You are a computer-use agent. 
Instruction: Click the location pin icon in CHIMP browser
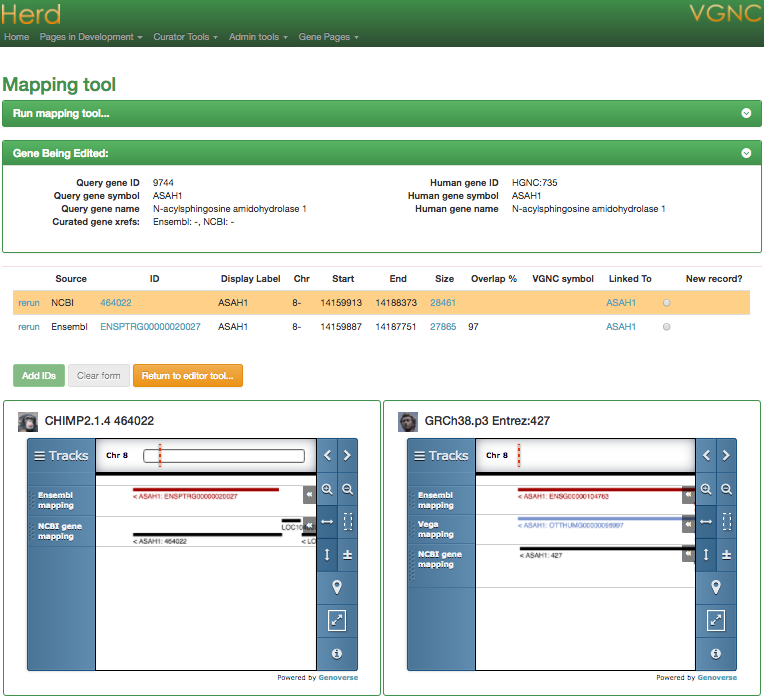337,587
